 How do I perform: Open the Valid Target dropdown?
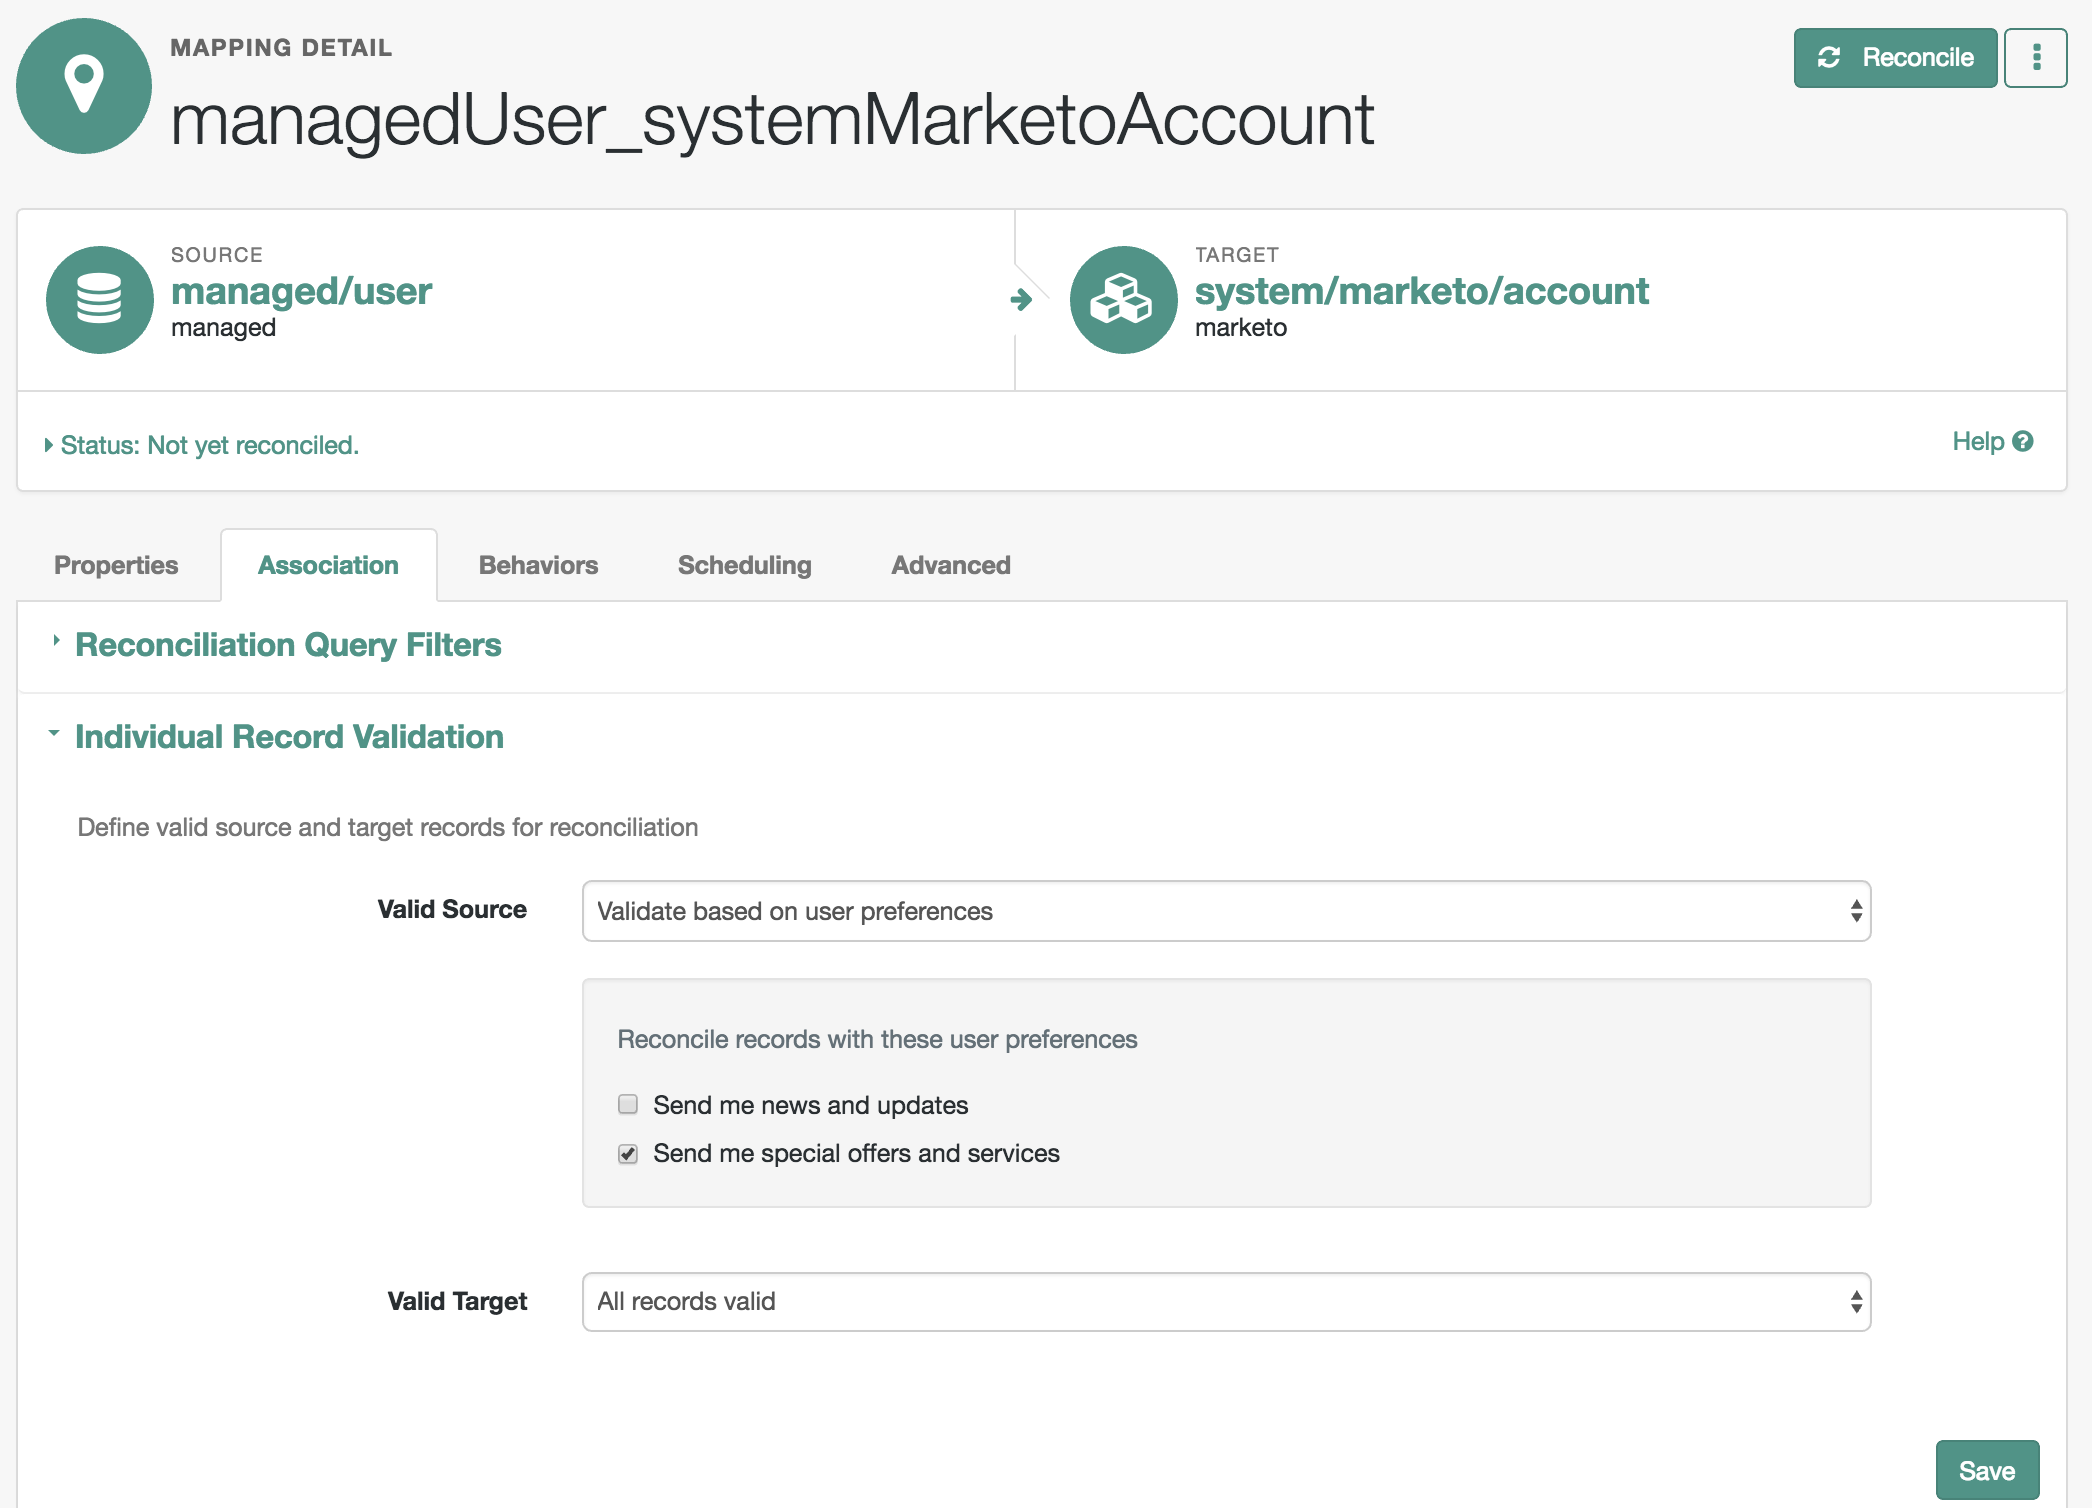1226,1302
